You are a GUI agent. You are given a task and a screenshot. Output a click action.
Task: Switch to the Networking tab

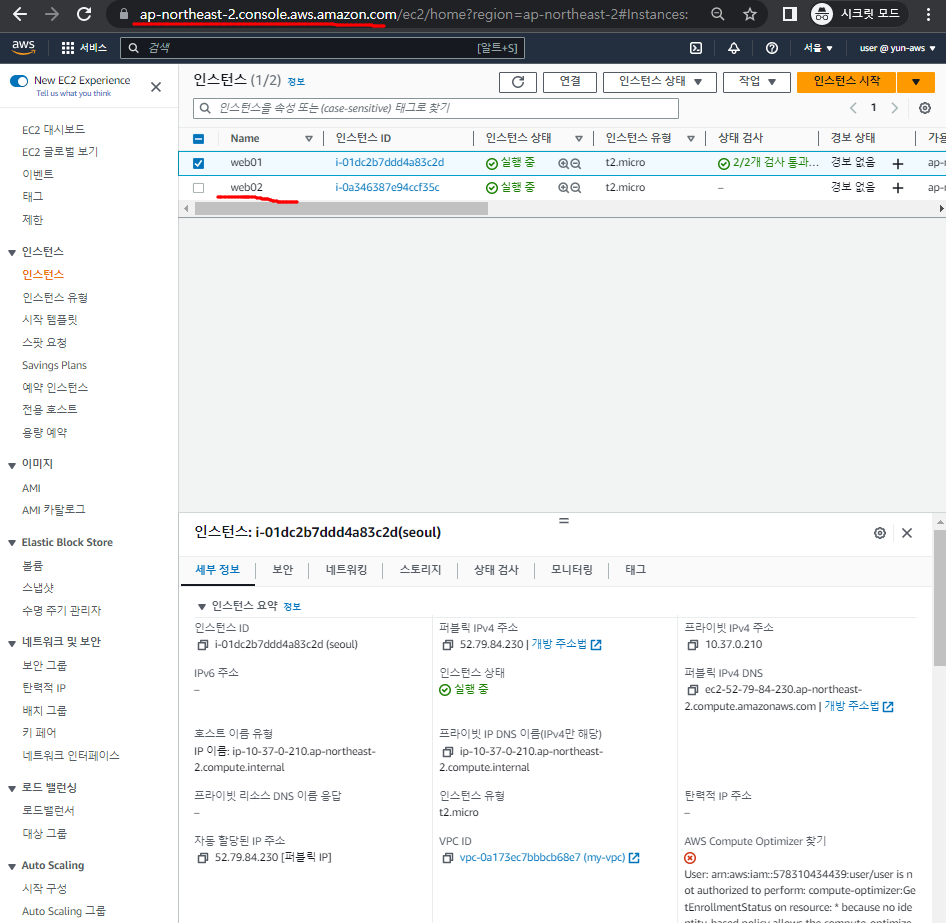coord(346,569)
